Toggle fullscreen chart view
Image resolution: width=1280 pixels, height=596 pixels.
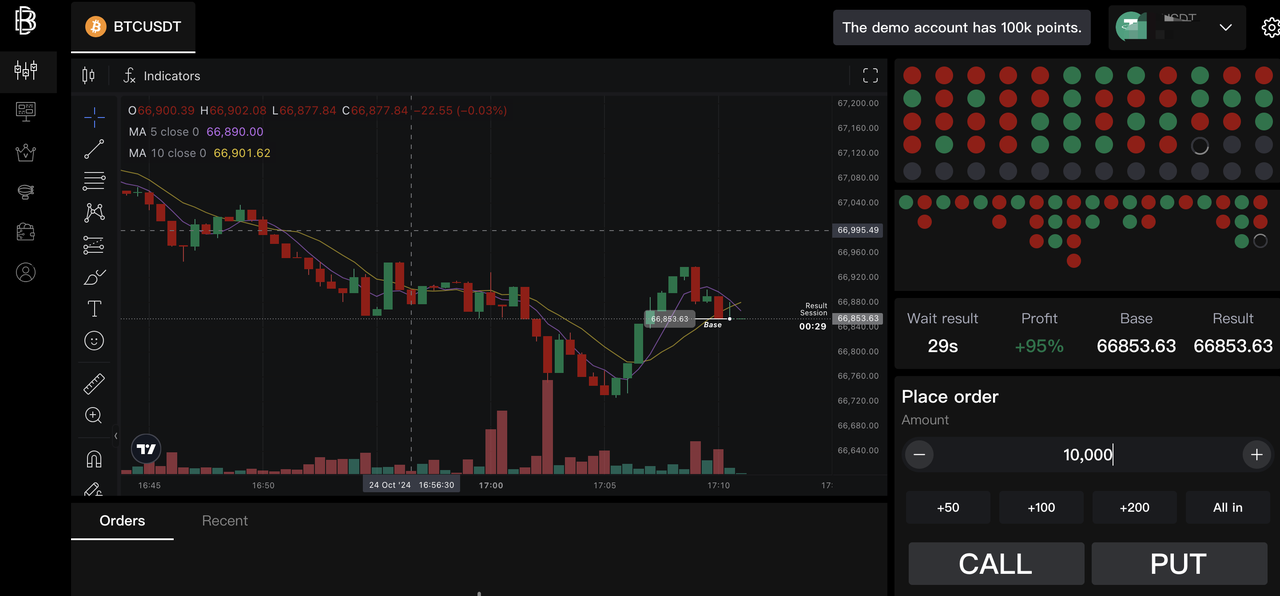point(870,76)
